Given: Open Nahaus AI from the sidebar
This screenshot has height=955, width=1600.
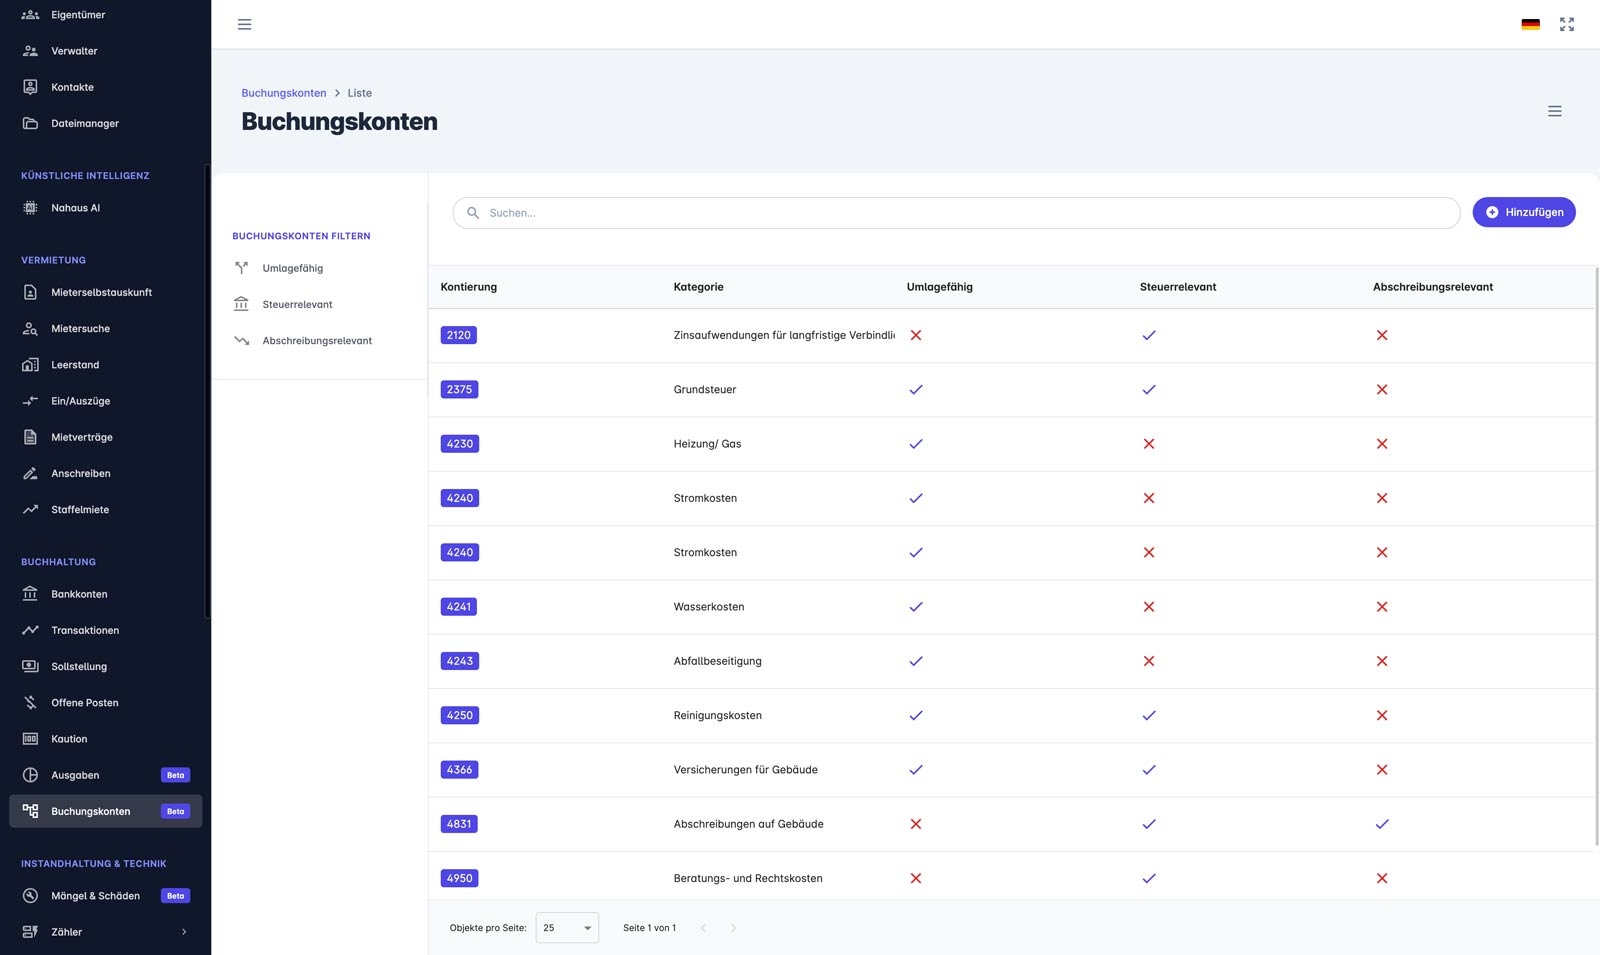Looking at the screenshot, I should tap(76, 208).
